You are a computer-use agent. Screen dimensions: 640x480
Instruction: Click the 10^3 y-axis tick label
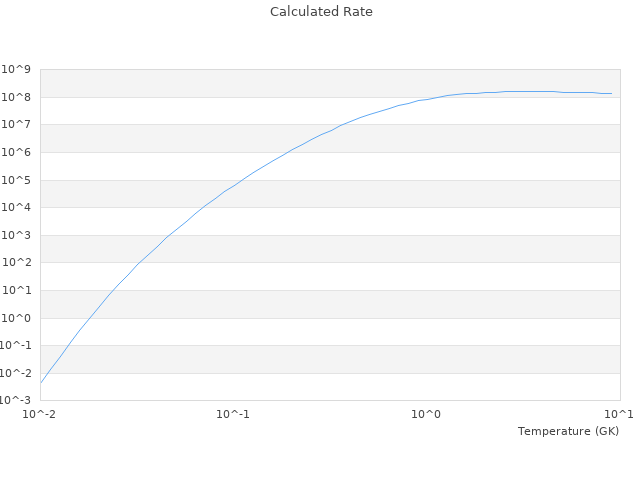[17, 236]
